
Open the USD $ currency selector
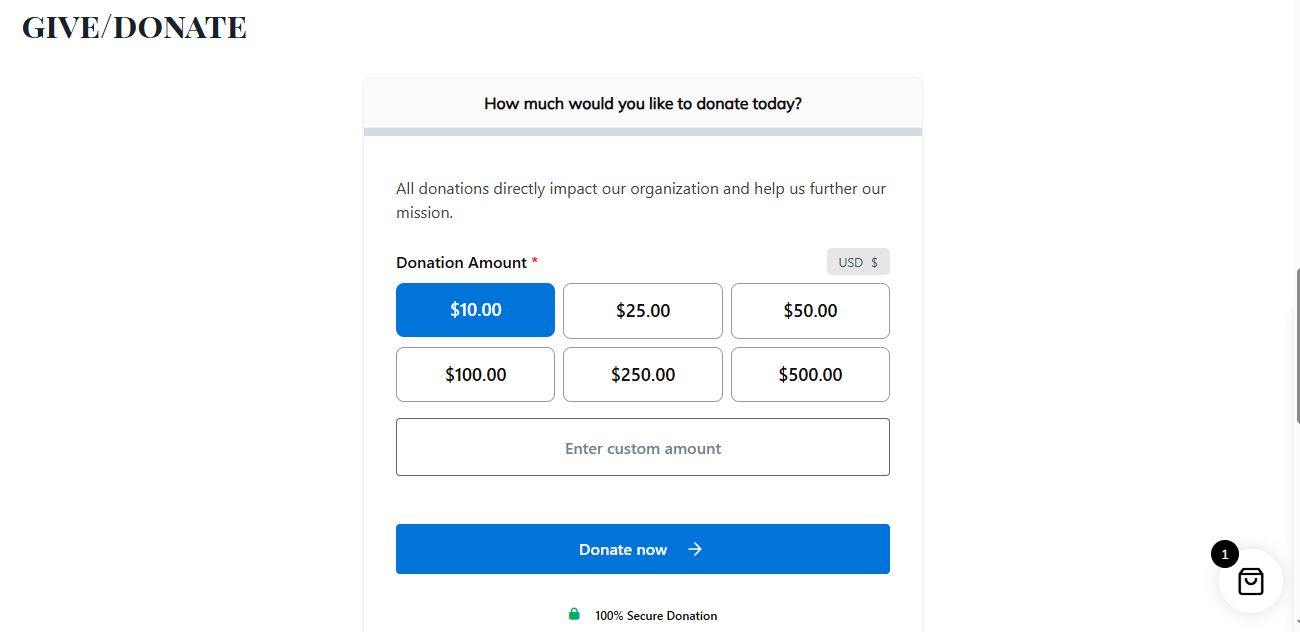tap(857, 262)
